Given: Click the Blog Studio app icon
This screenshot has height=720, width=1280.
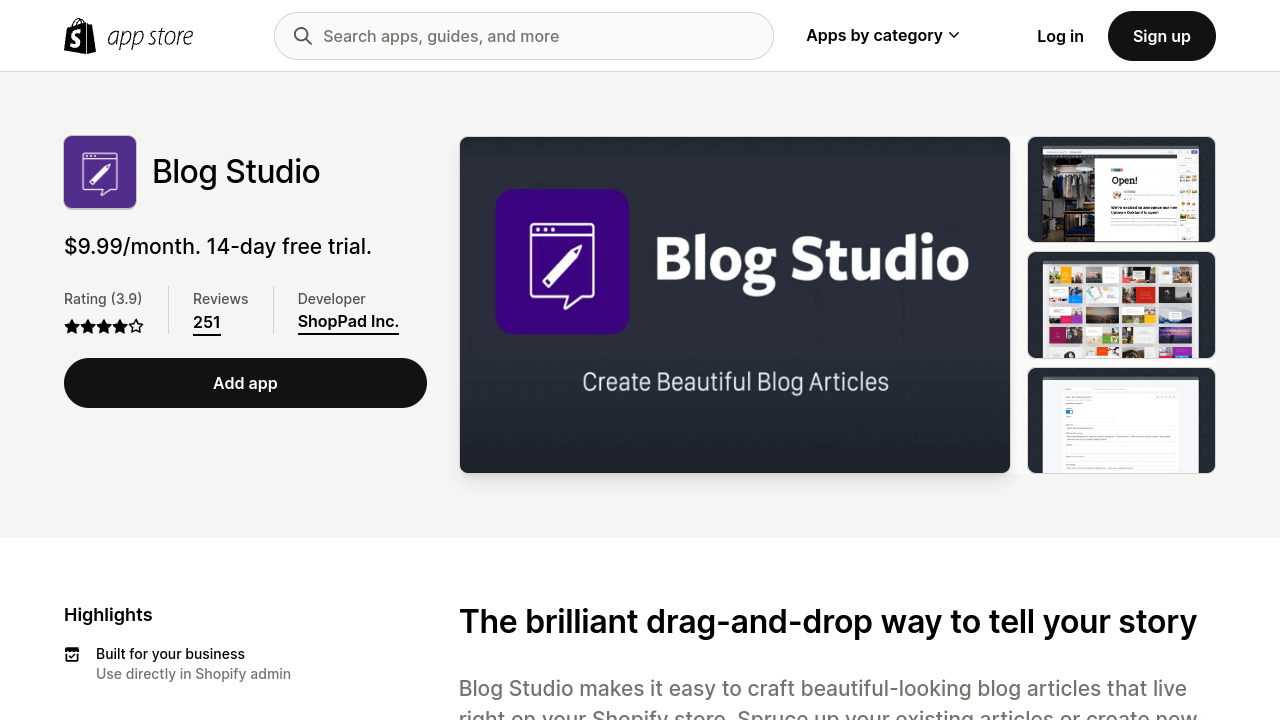Looking at the screenshot, I should (100, 172).
